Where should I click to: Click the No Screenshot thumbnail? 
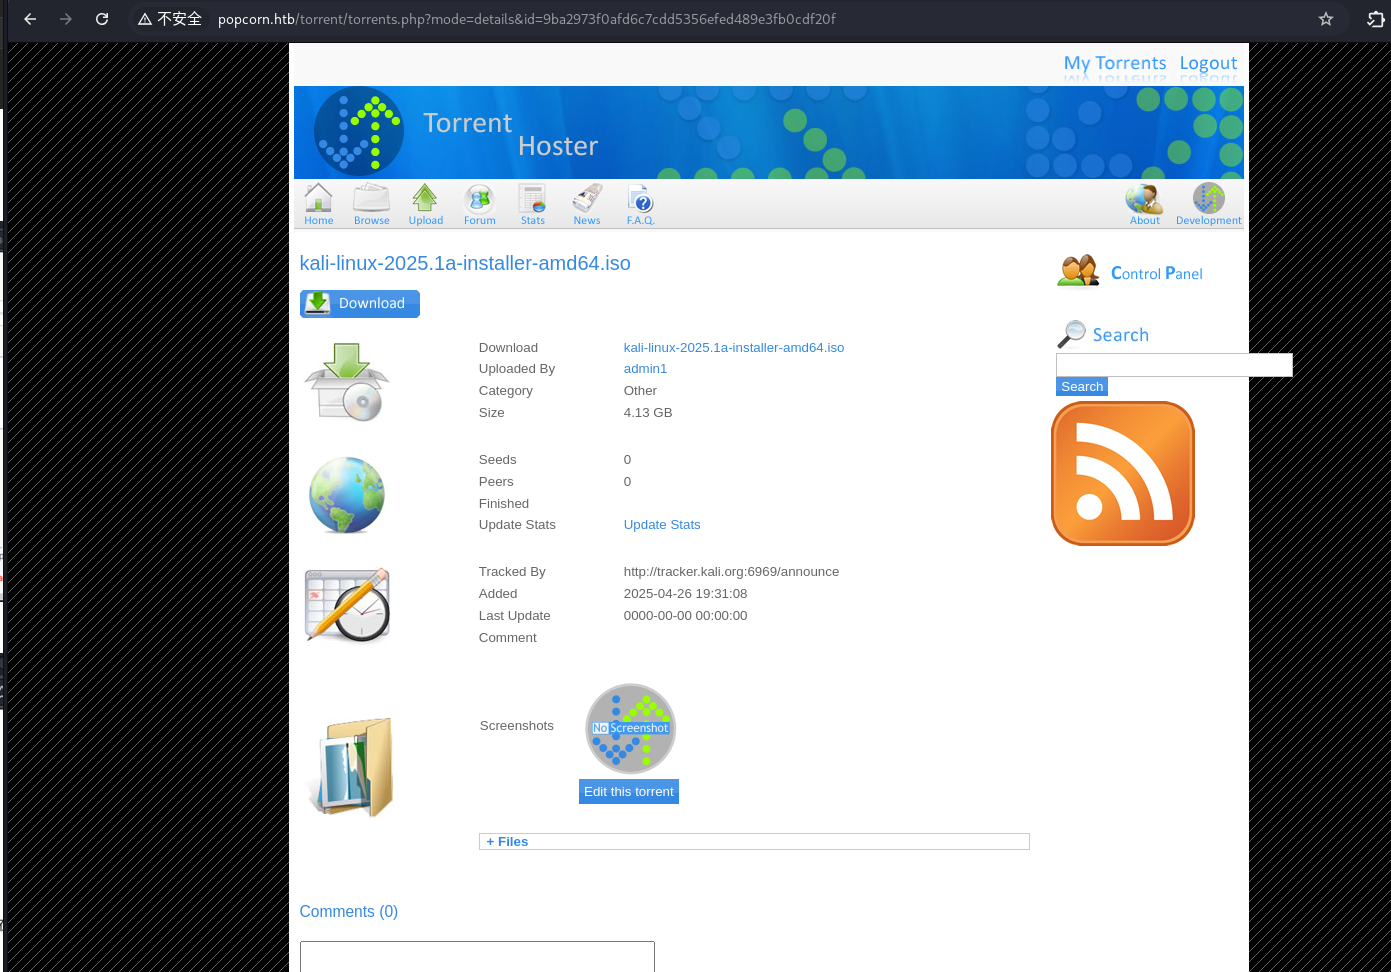(630, 728)
